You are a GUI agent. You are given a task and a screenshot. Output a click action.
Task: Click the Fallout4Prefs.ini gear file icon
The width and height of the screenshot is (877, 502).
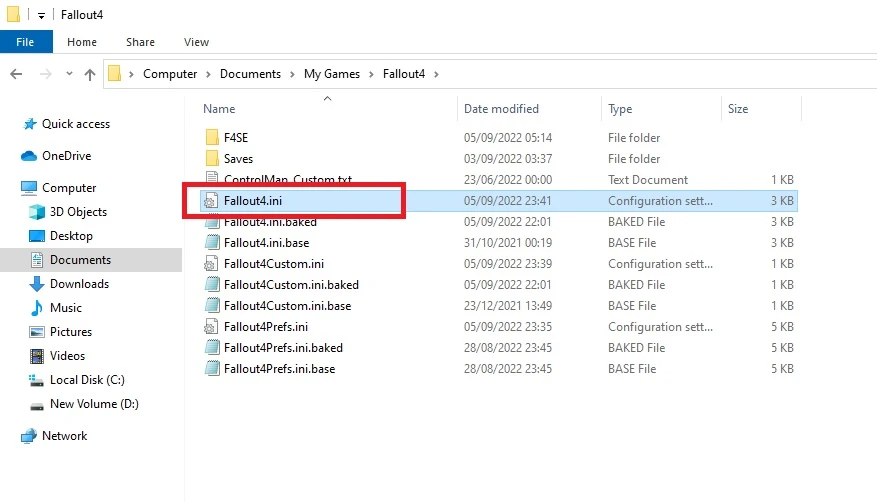tap(211, 327)
